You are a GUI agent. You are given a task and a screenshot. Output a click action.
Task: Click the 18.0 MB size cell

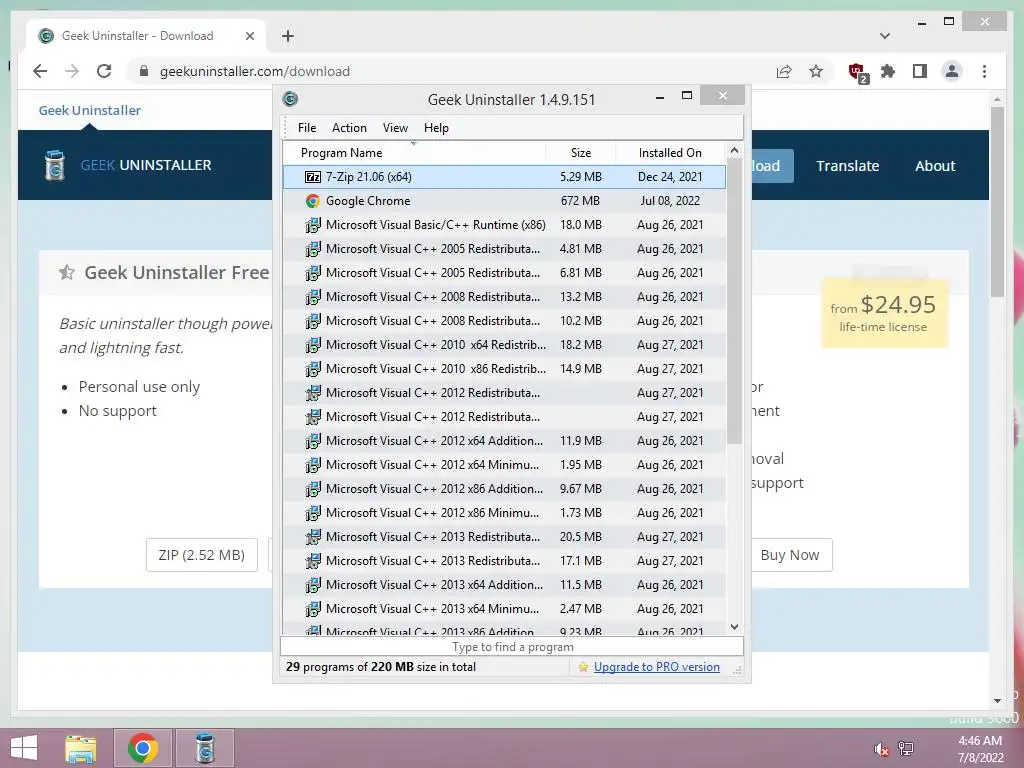(581, 225)
